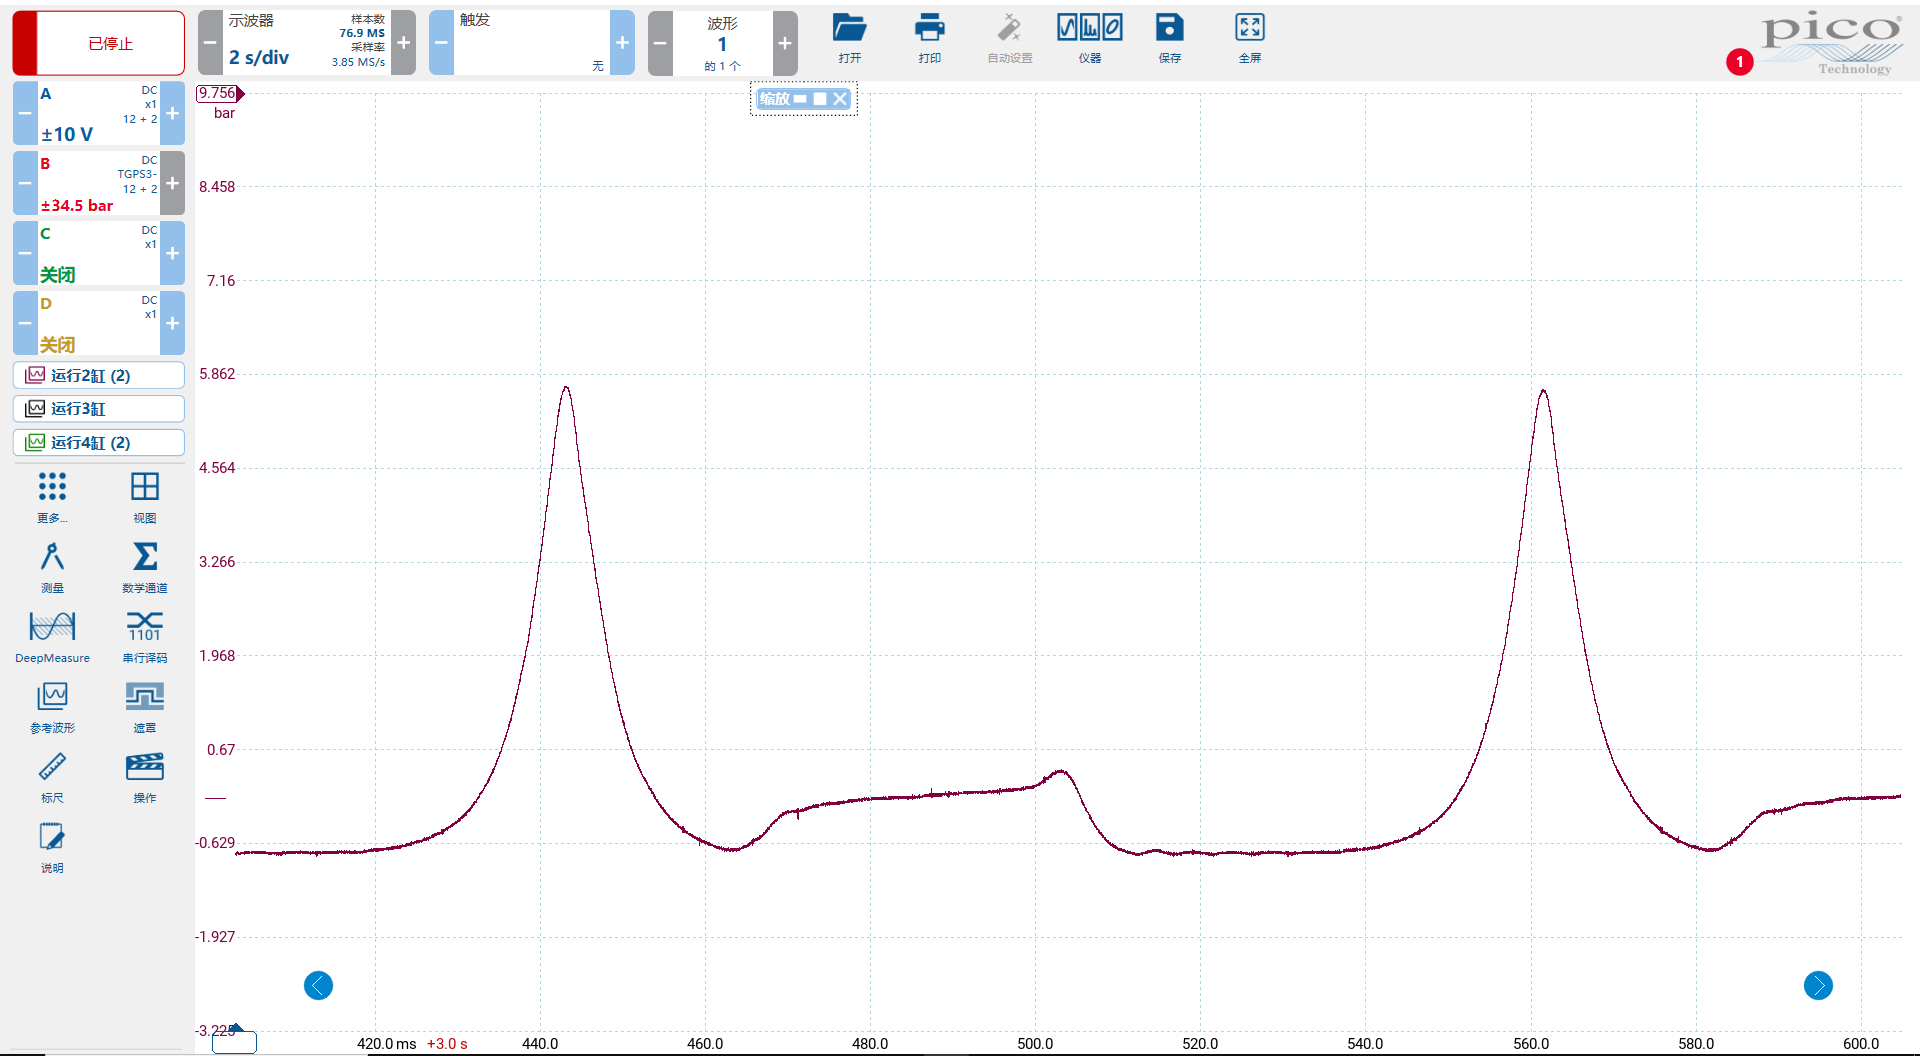Pan waveform right with blue arrow
1920x1056 pixels.
pos(1818,986)
